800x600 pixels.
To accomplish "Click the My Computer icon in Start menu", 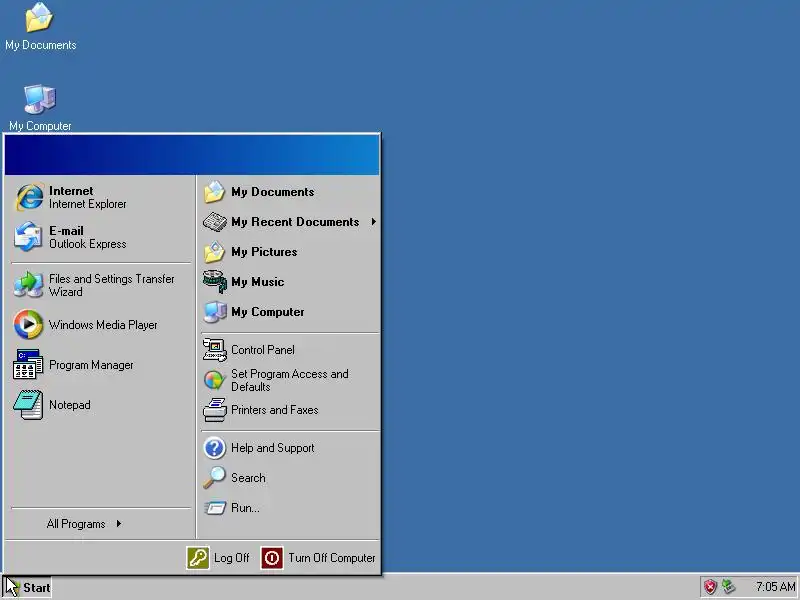I will point(215,312).
